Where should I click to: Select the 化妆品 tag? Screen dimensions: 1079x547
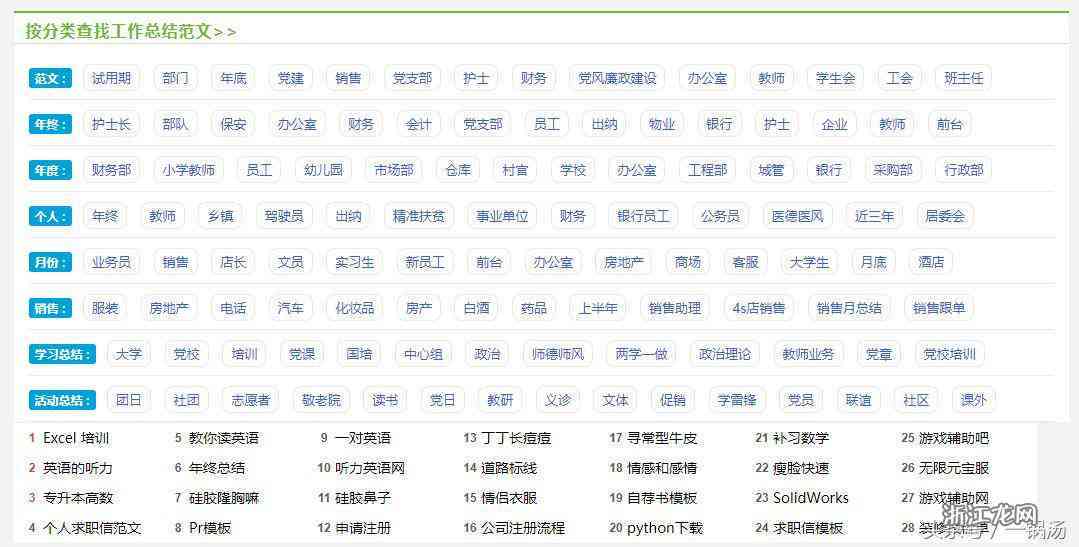[355, 308]
